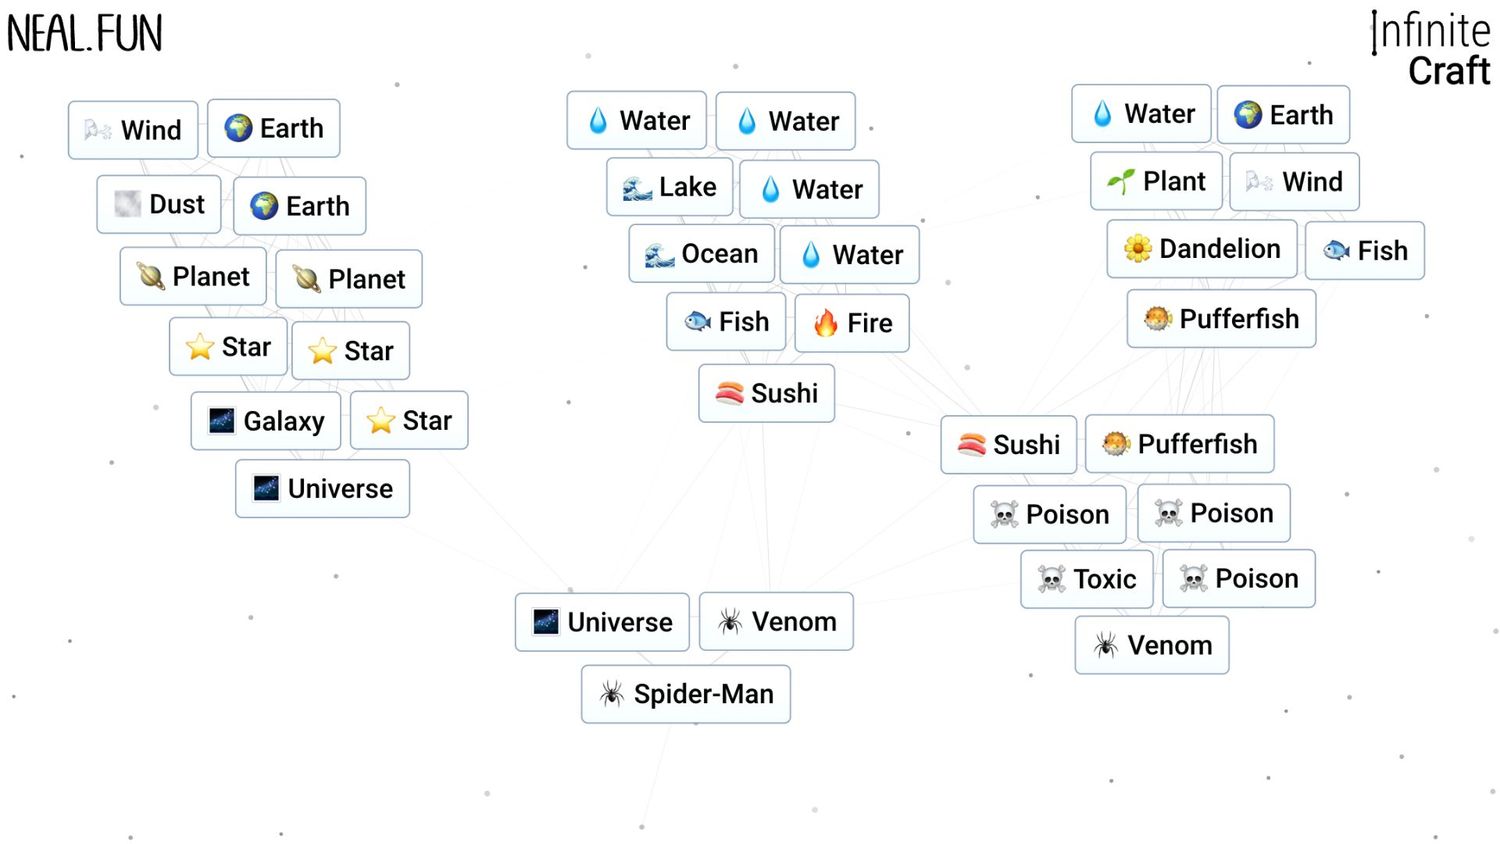This screenshot has height=844, width=1500.
Task: Click the Infinite Craft logo
Action: click(x=1431, y=49)
